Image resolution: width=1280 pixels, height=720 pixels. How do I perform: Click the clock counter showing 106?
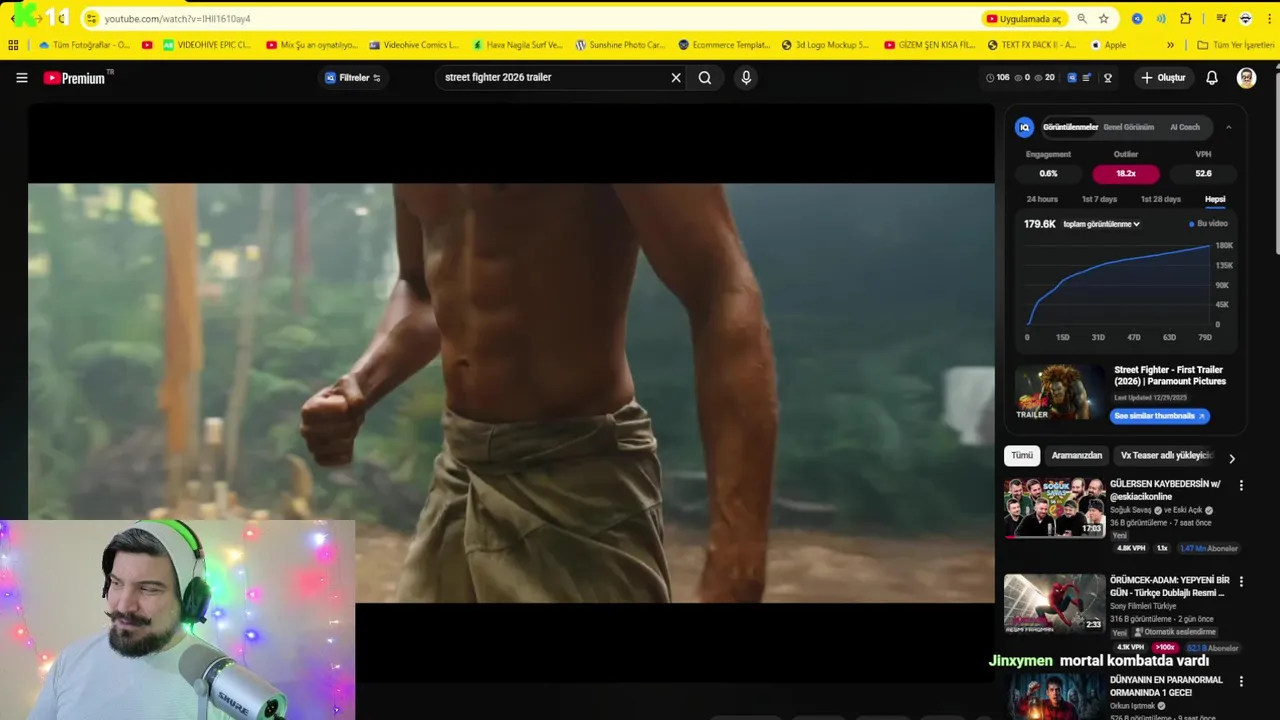[997, 78]
